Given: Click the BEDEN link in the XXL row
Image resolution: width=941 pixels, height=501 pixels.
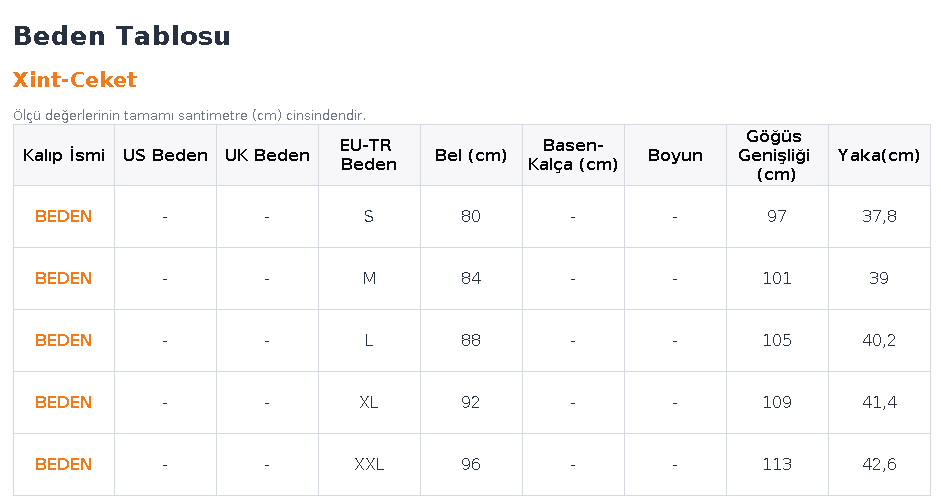Looking at the screenshot, I should [x=63, y=464].
